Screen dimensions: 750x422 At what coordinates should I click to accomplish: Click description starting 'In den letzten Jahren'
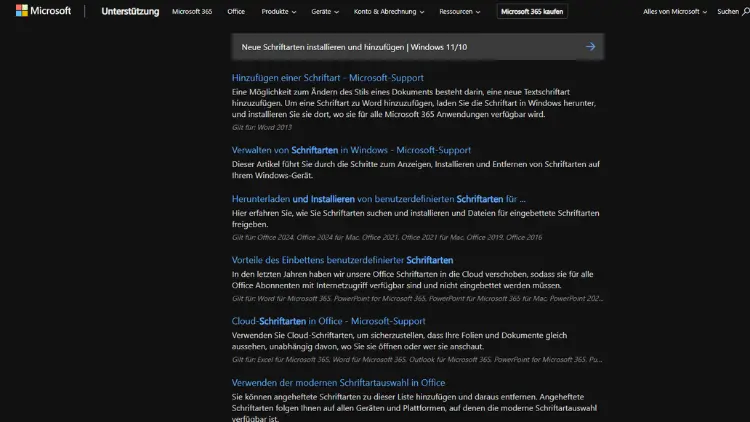click(413, 279)
